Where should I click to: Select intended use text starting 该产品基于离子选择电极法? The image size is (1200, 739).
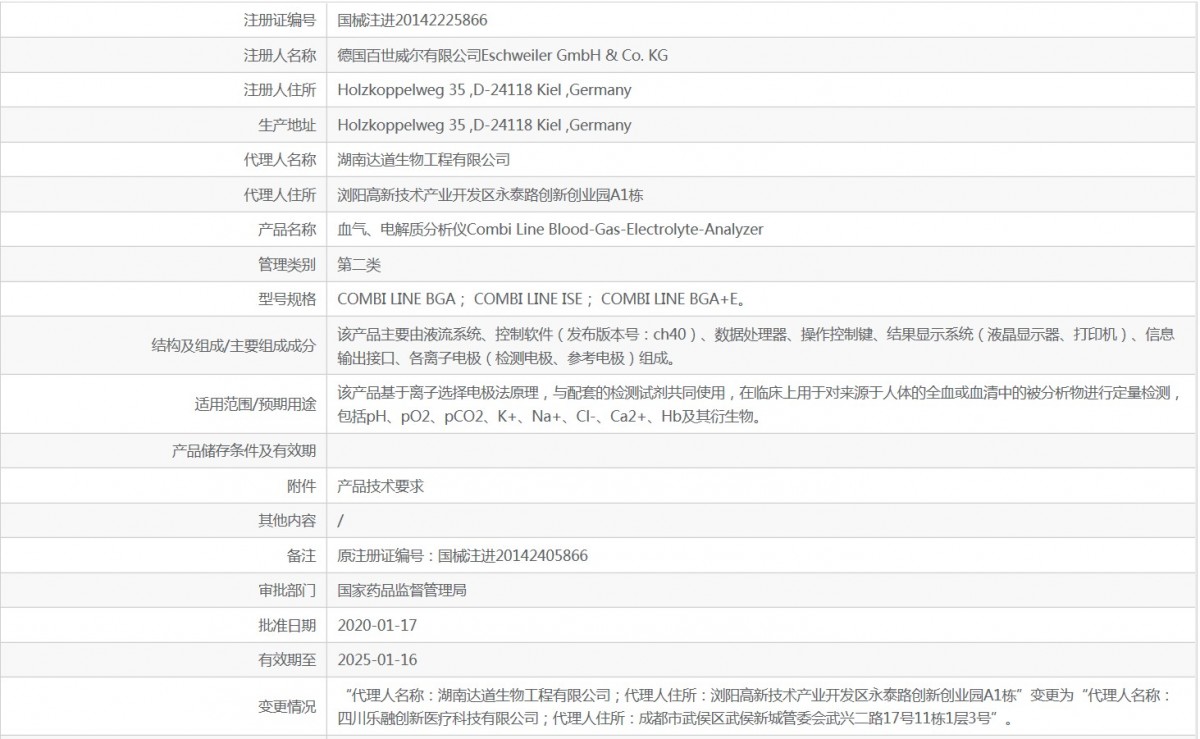click(x=761, y=405)
